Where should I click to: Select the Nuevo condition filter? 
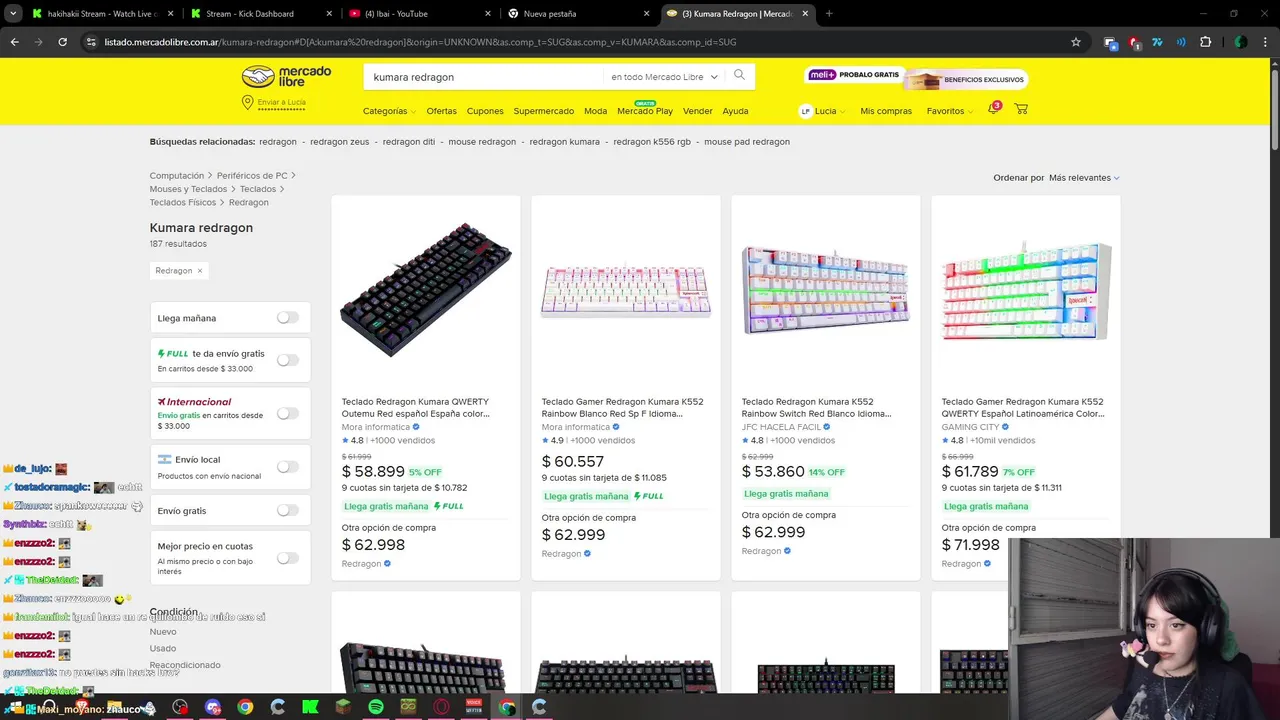[x=163, y=632]
